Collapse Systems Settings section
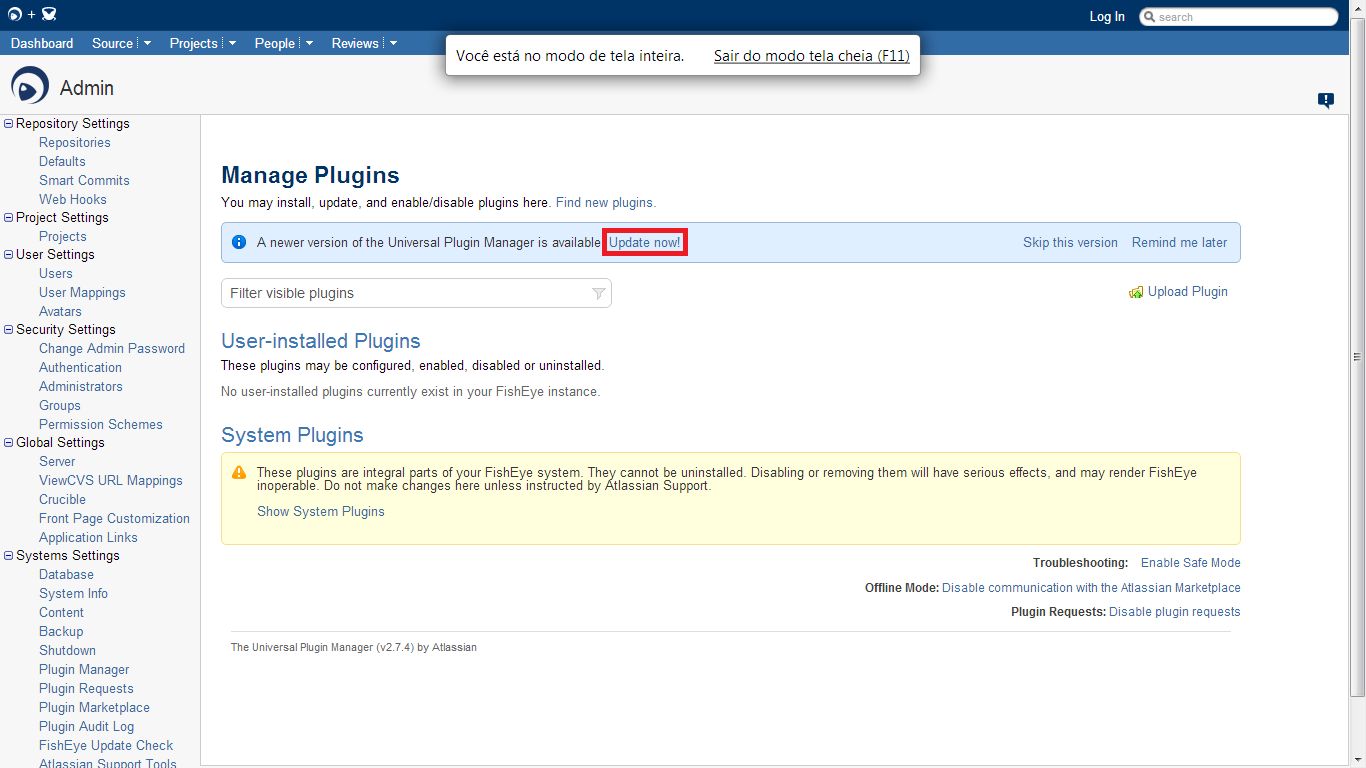 9,556
